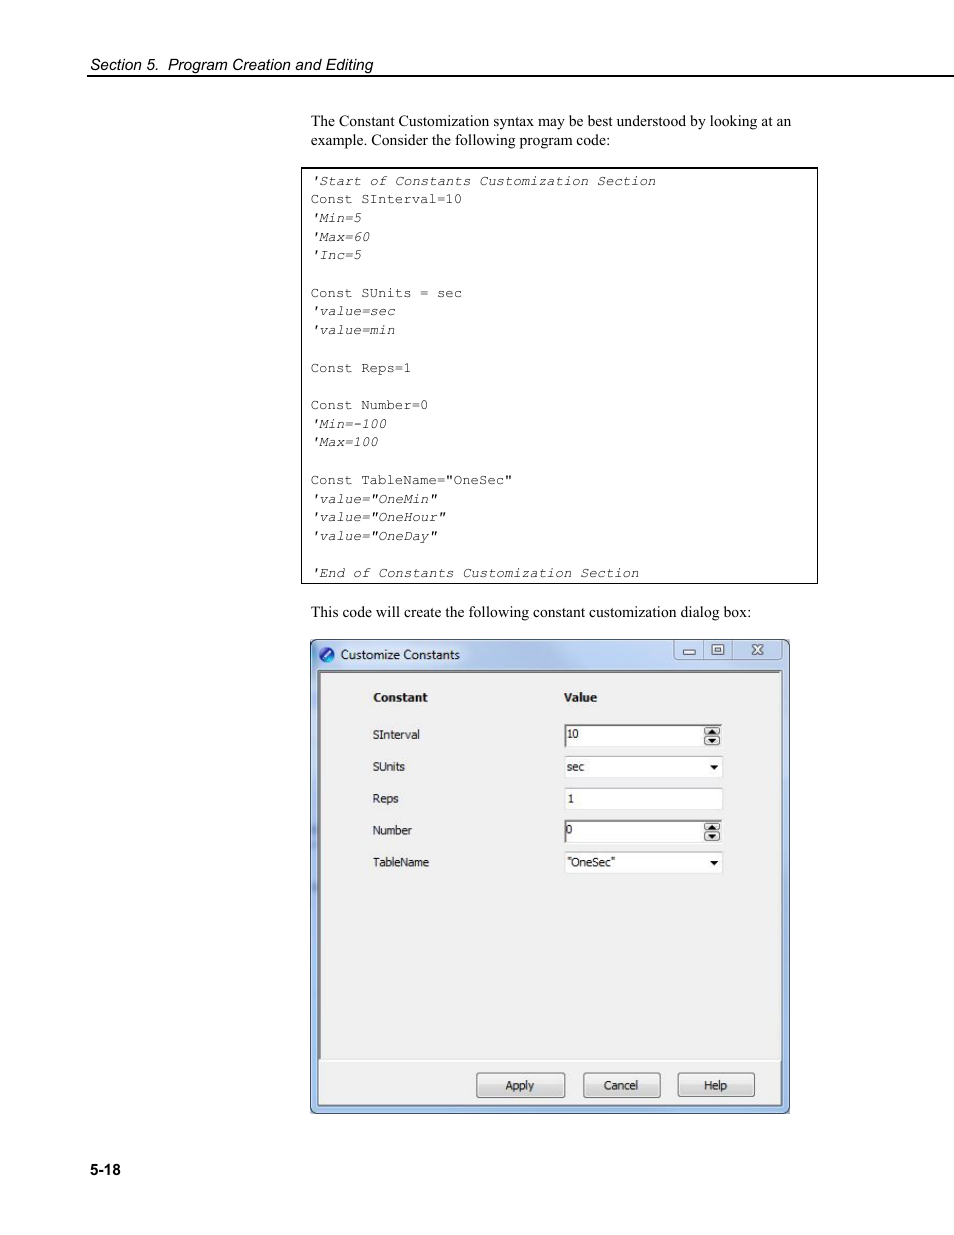Click the Customize Constants app icon
This screenshot has height=1235, width=954.
[327, 655]
